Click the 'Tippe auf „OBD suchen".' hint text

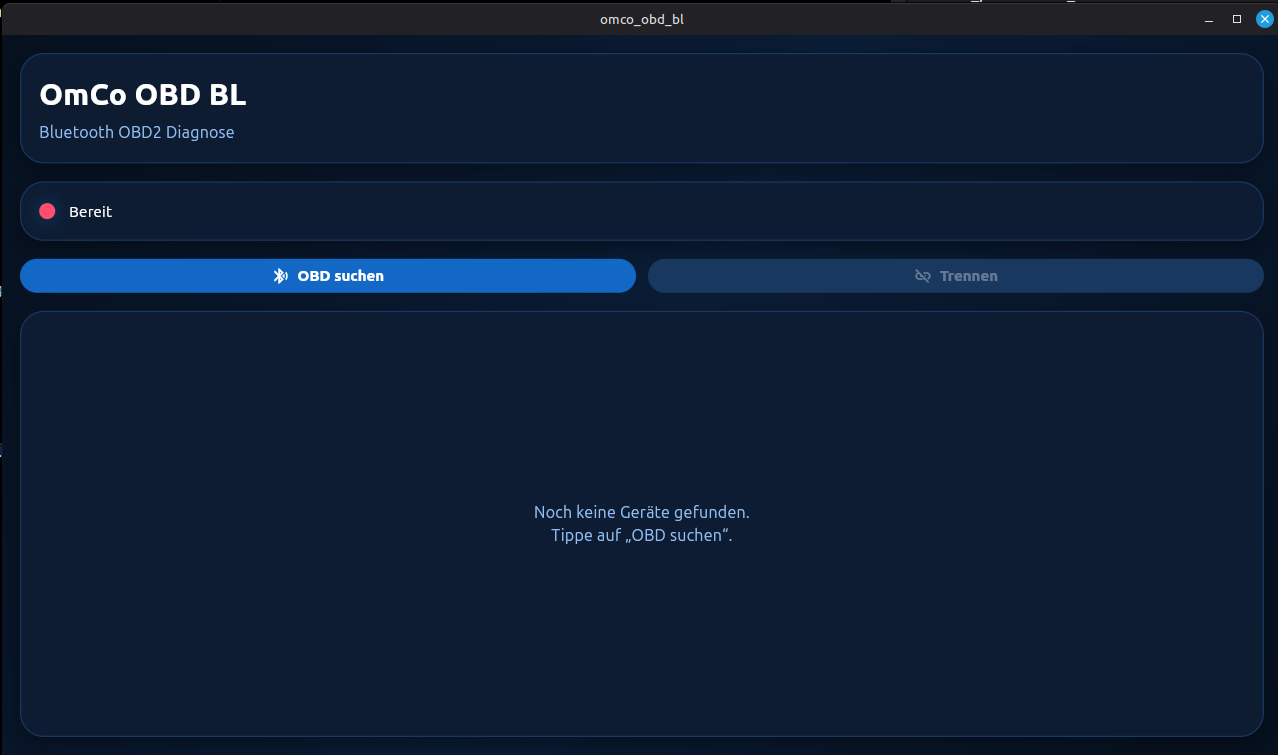tap(642, 535)
